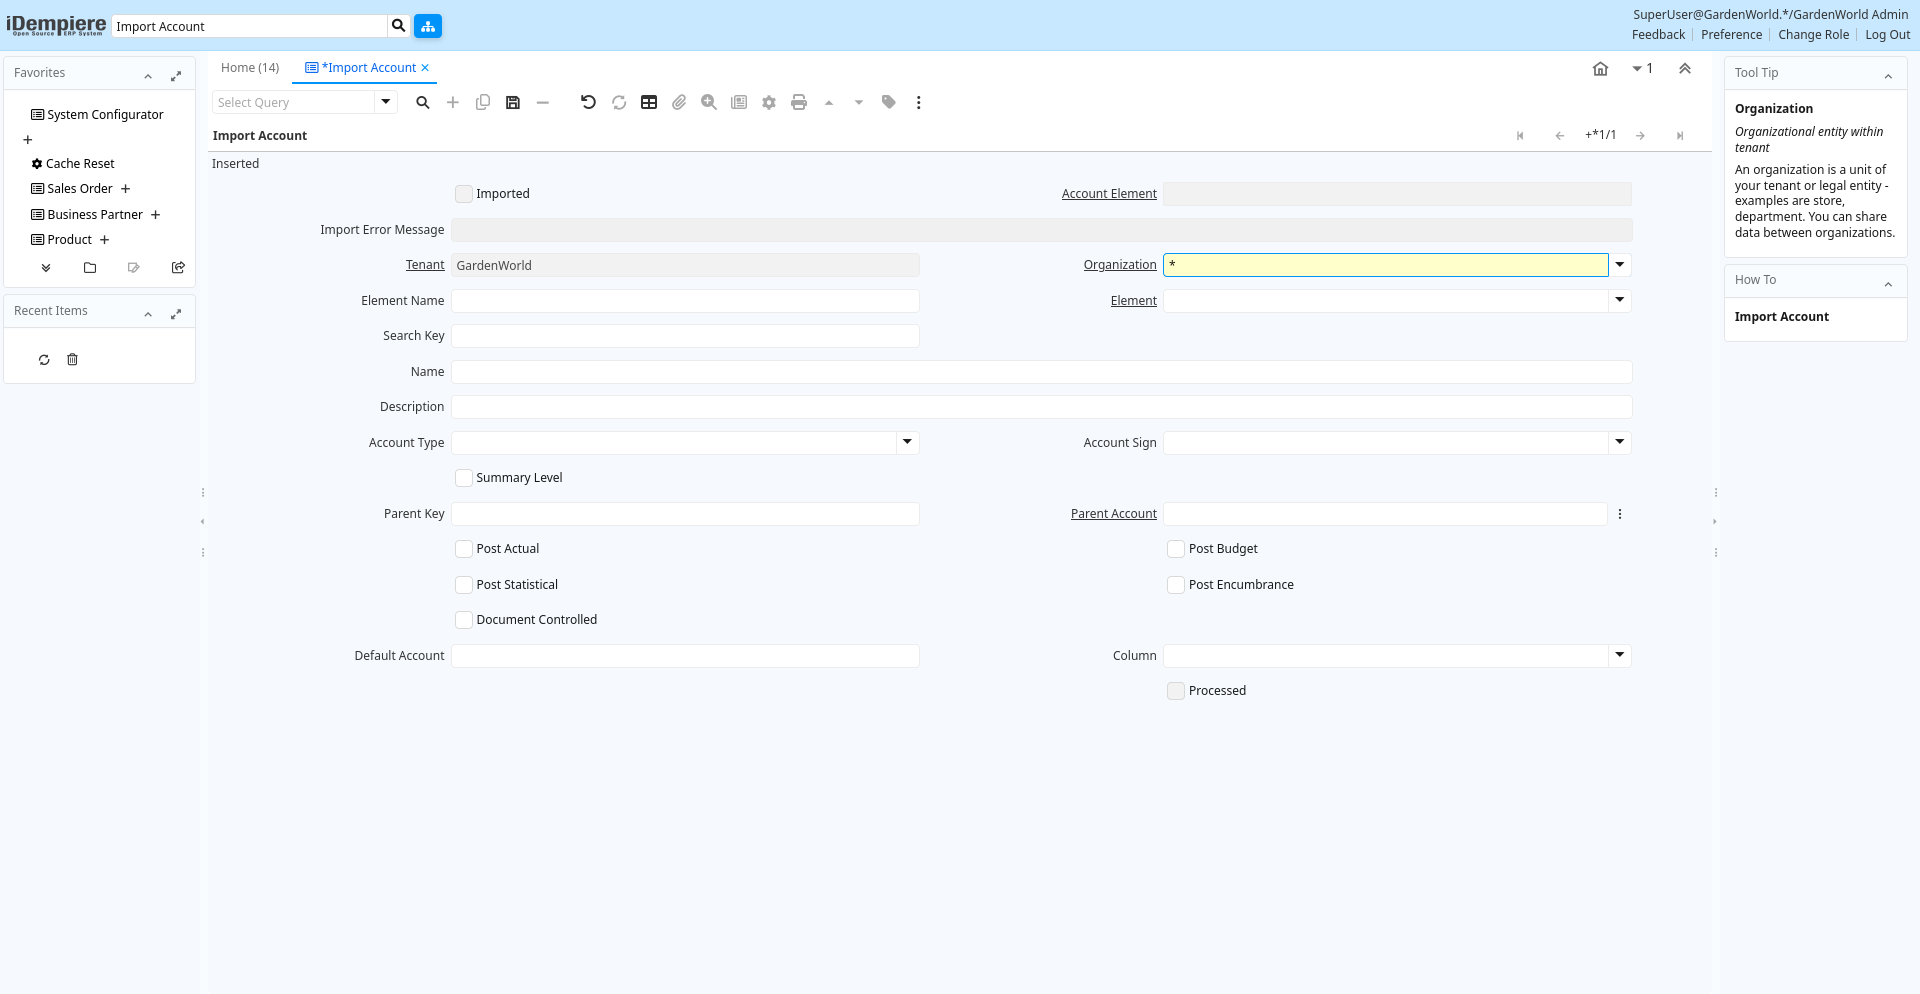Open the Preference link
The width and height of the screenshot is (1920, 994).
tap(1731, 35)
